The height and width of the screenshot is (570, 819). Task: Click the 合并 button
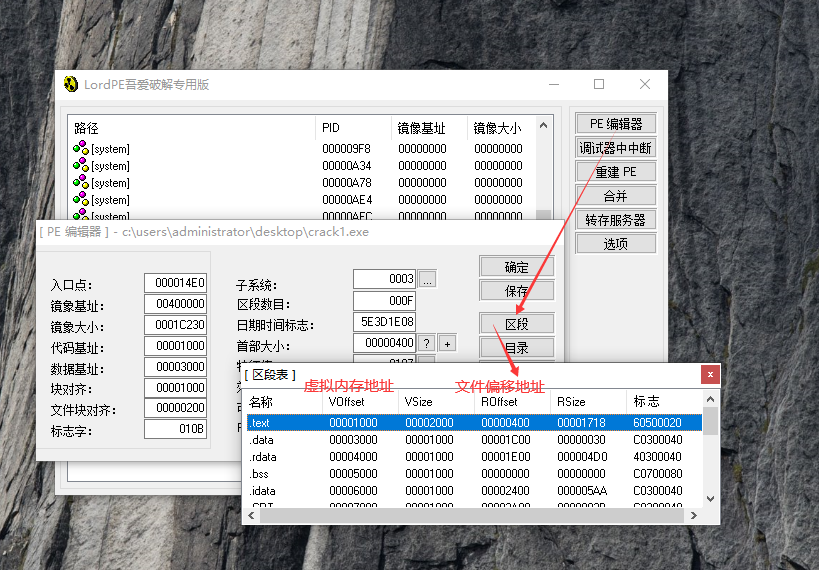pyautogui.click(x=616, y=196)
